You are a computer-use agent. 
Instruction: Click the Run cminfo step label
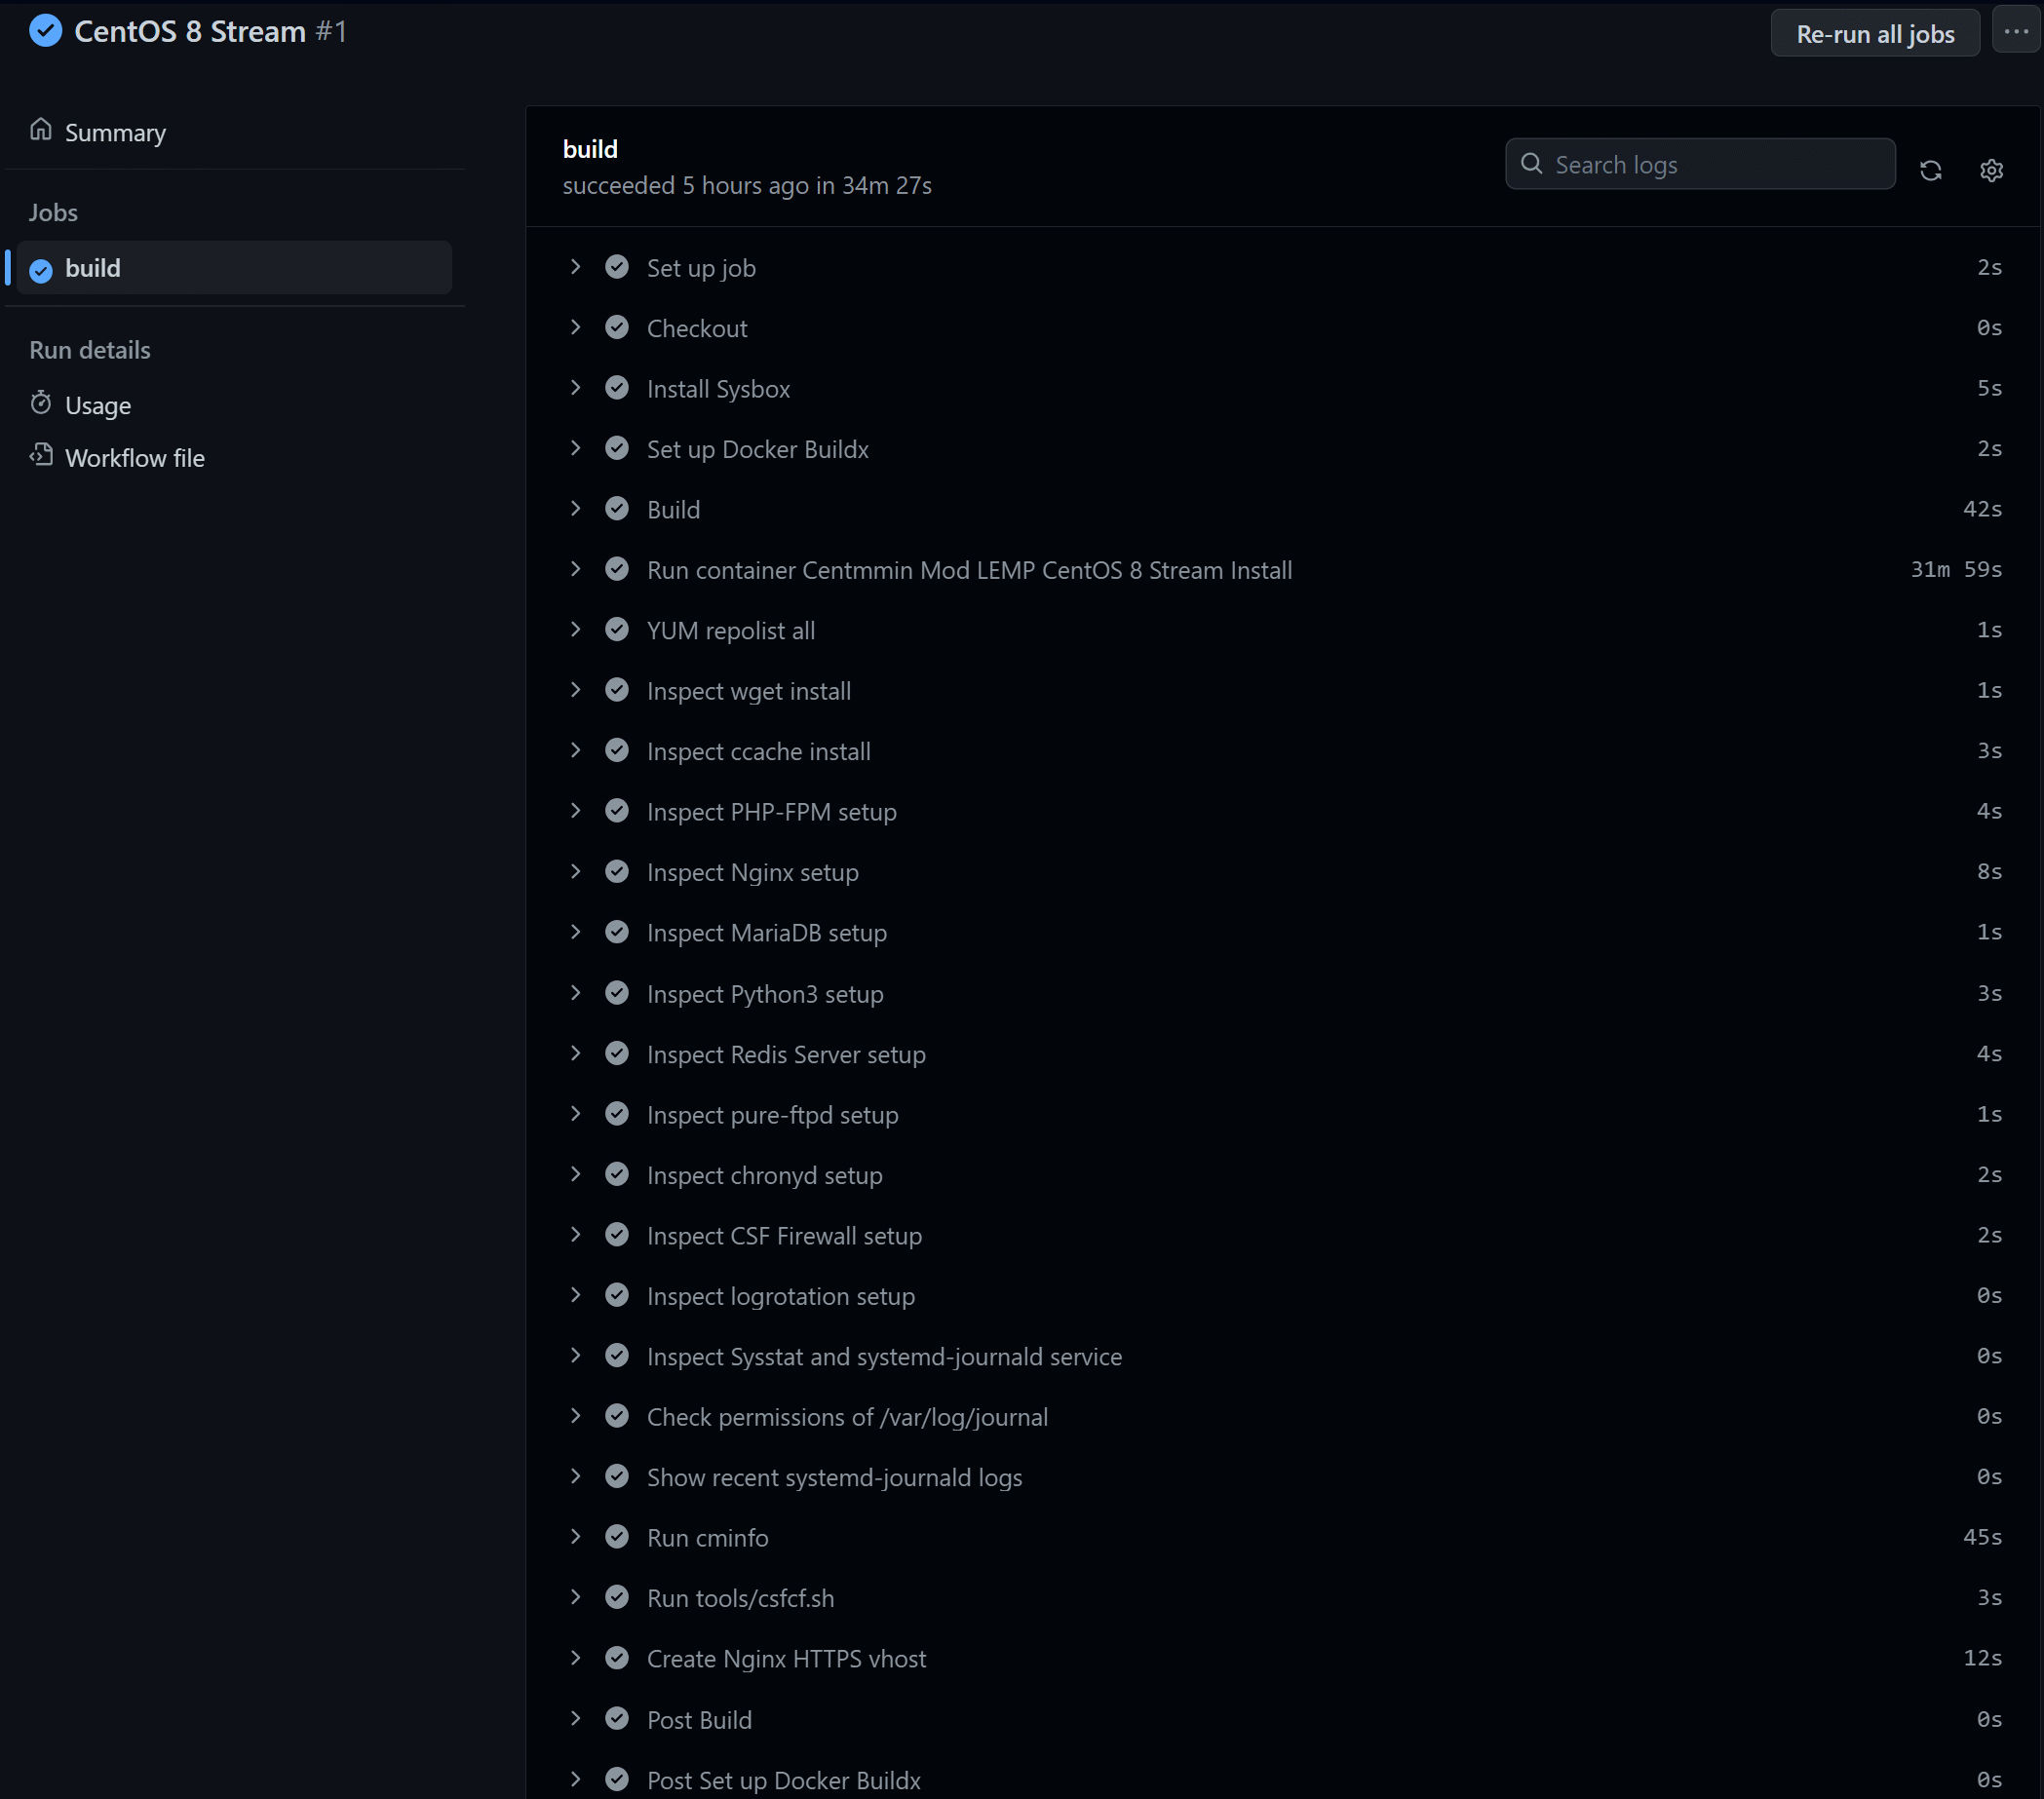click(x=707, y=1537)
